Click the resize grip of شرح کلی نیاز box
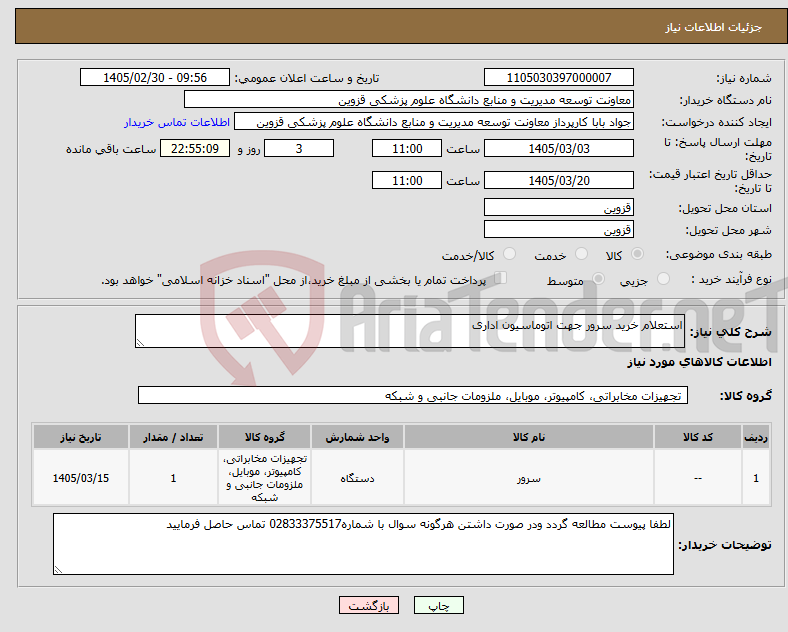This screenshot has width=788, height=632. [x=140, y=343]
